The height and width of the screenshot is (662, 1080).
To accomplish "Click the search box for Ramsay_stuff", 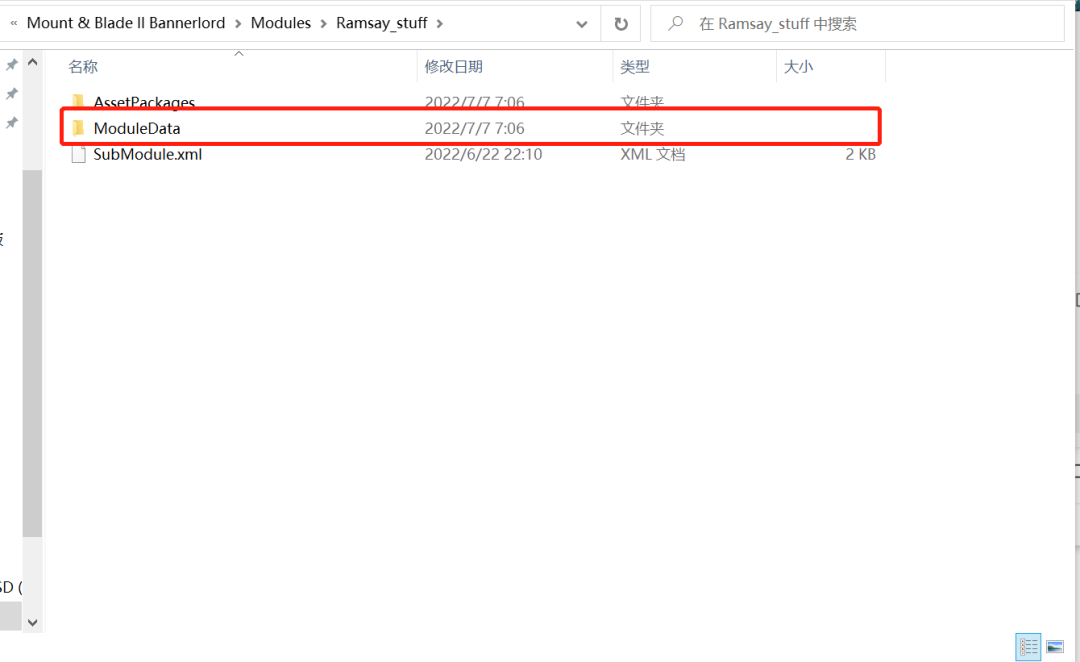I will [x=858, y=23].
